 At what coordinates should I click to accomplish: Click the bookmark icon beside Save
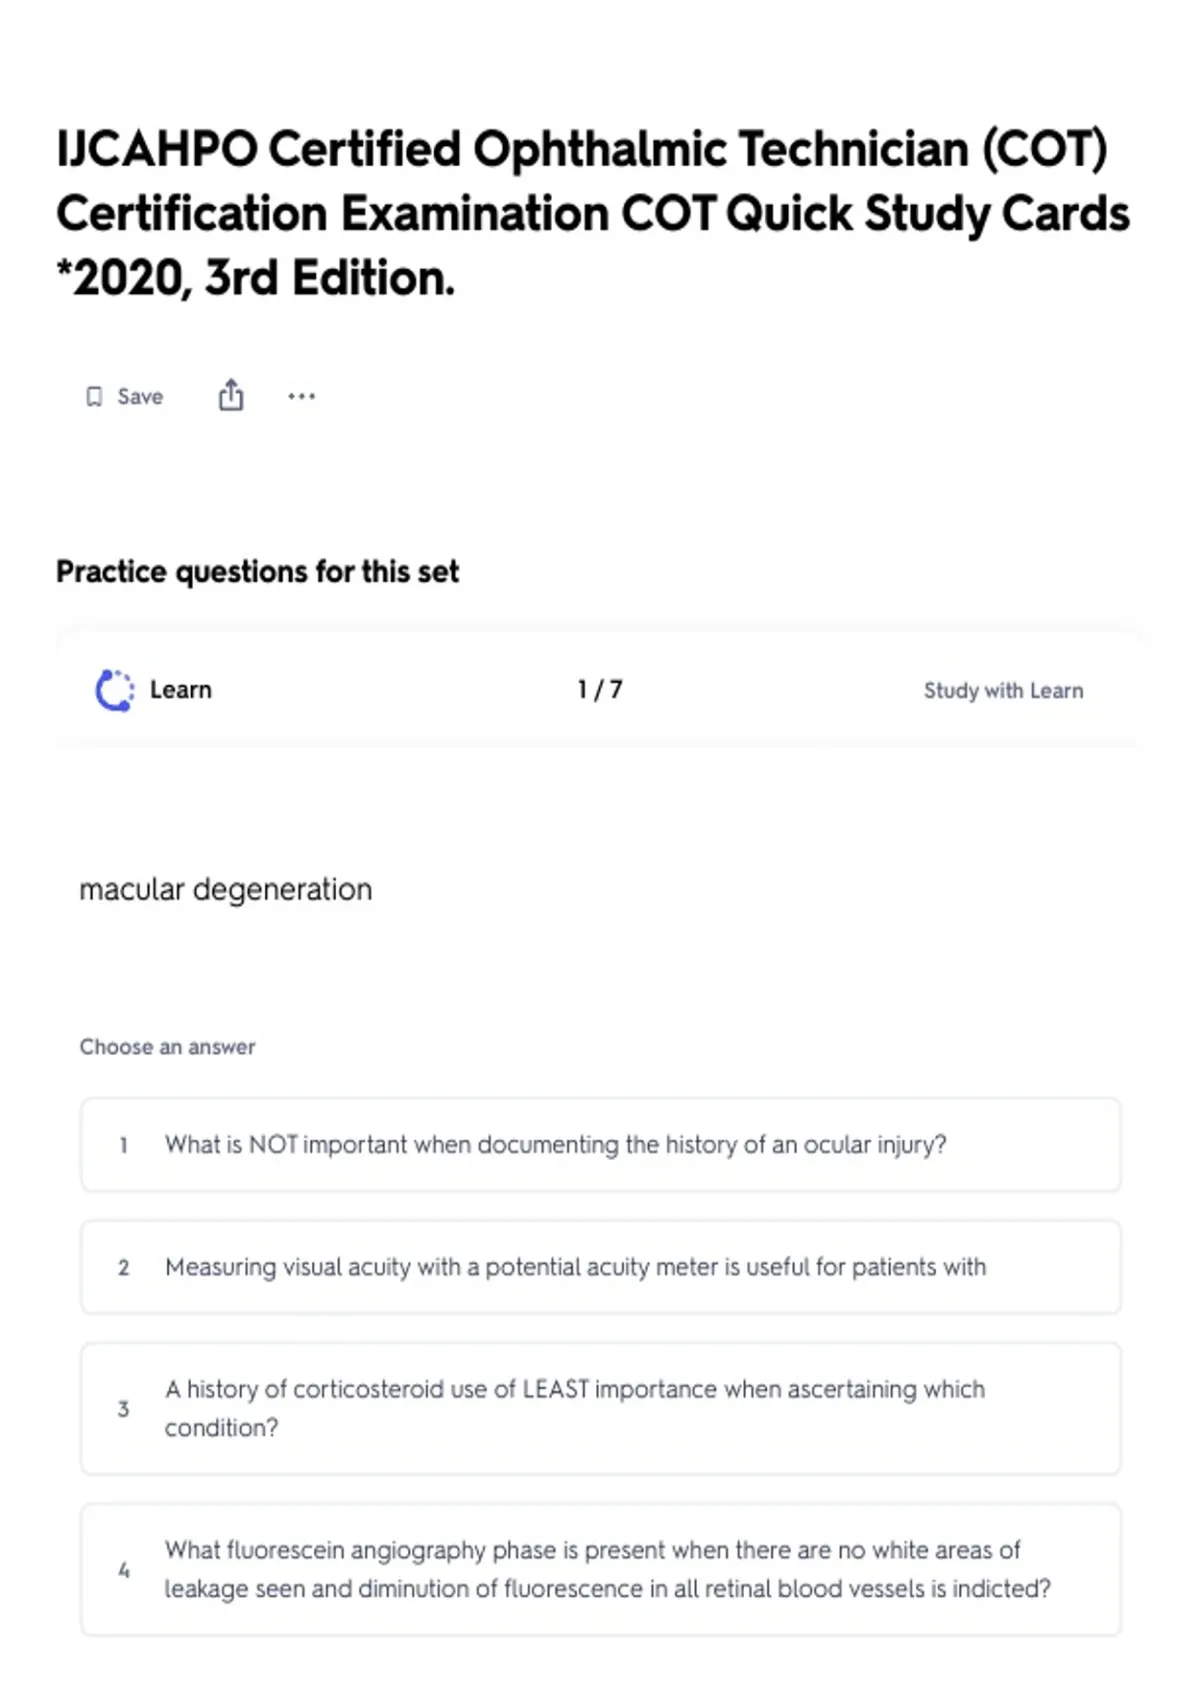coord(94,397)
